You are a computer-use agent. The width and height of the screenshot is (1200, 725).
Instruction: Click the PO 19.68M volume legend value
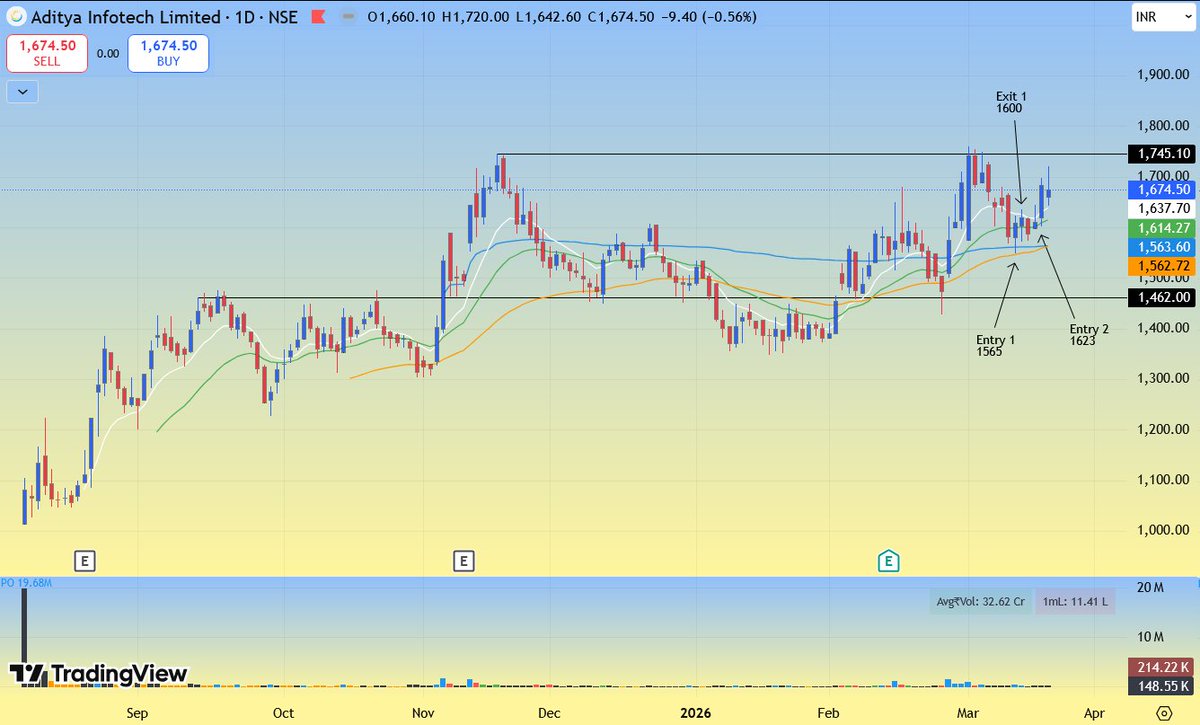click(26, 582)
